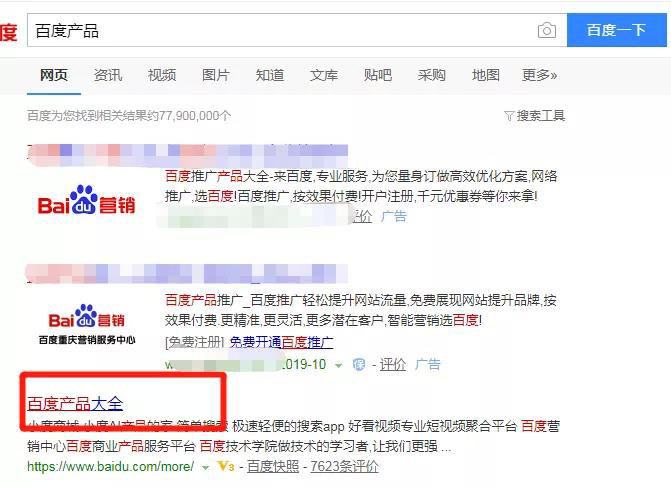This screenshot has height=489, width=671.
Task: Switch to the 资讯 tab
Action: (x=108, y=75)
